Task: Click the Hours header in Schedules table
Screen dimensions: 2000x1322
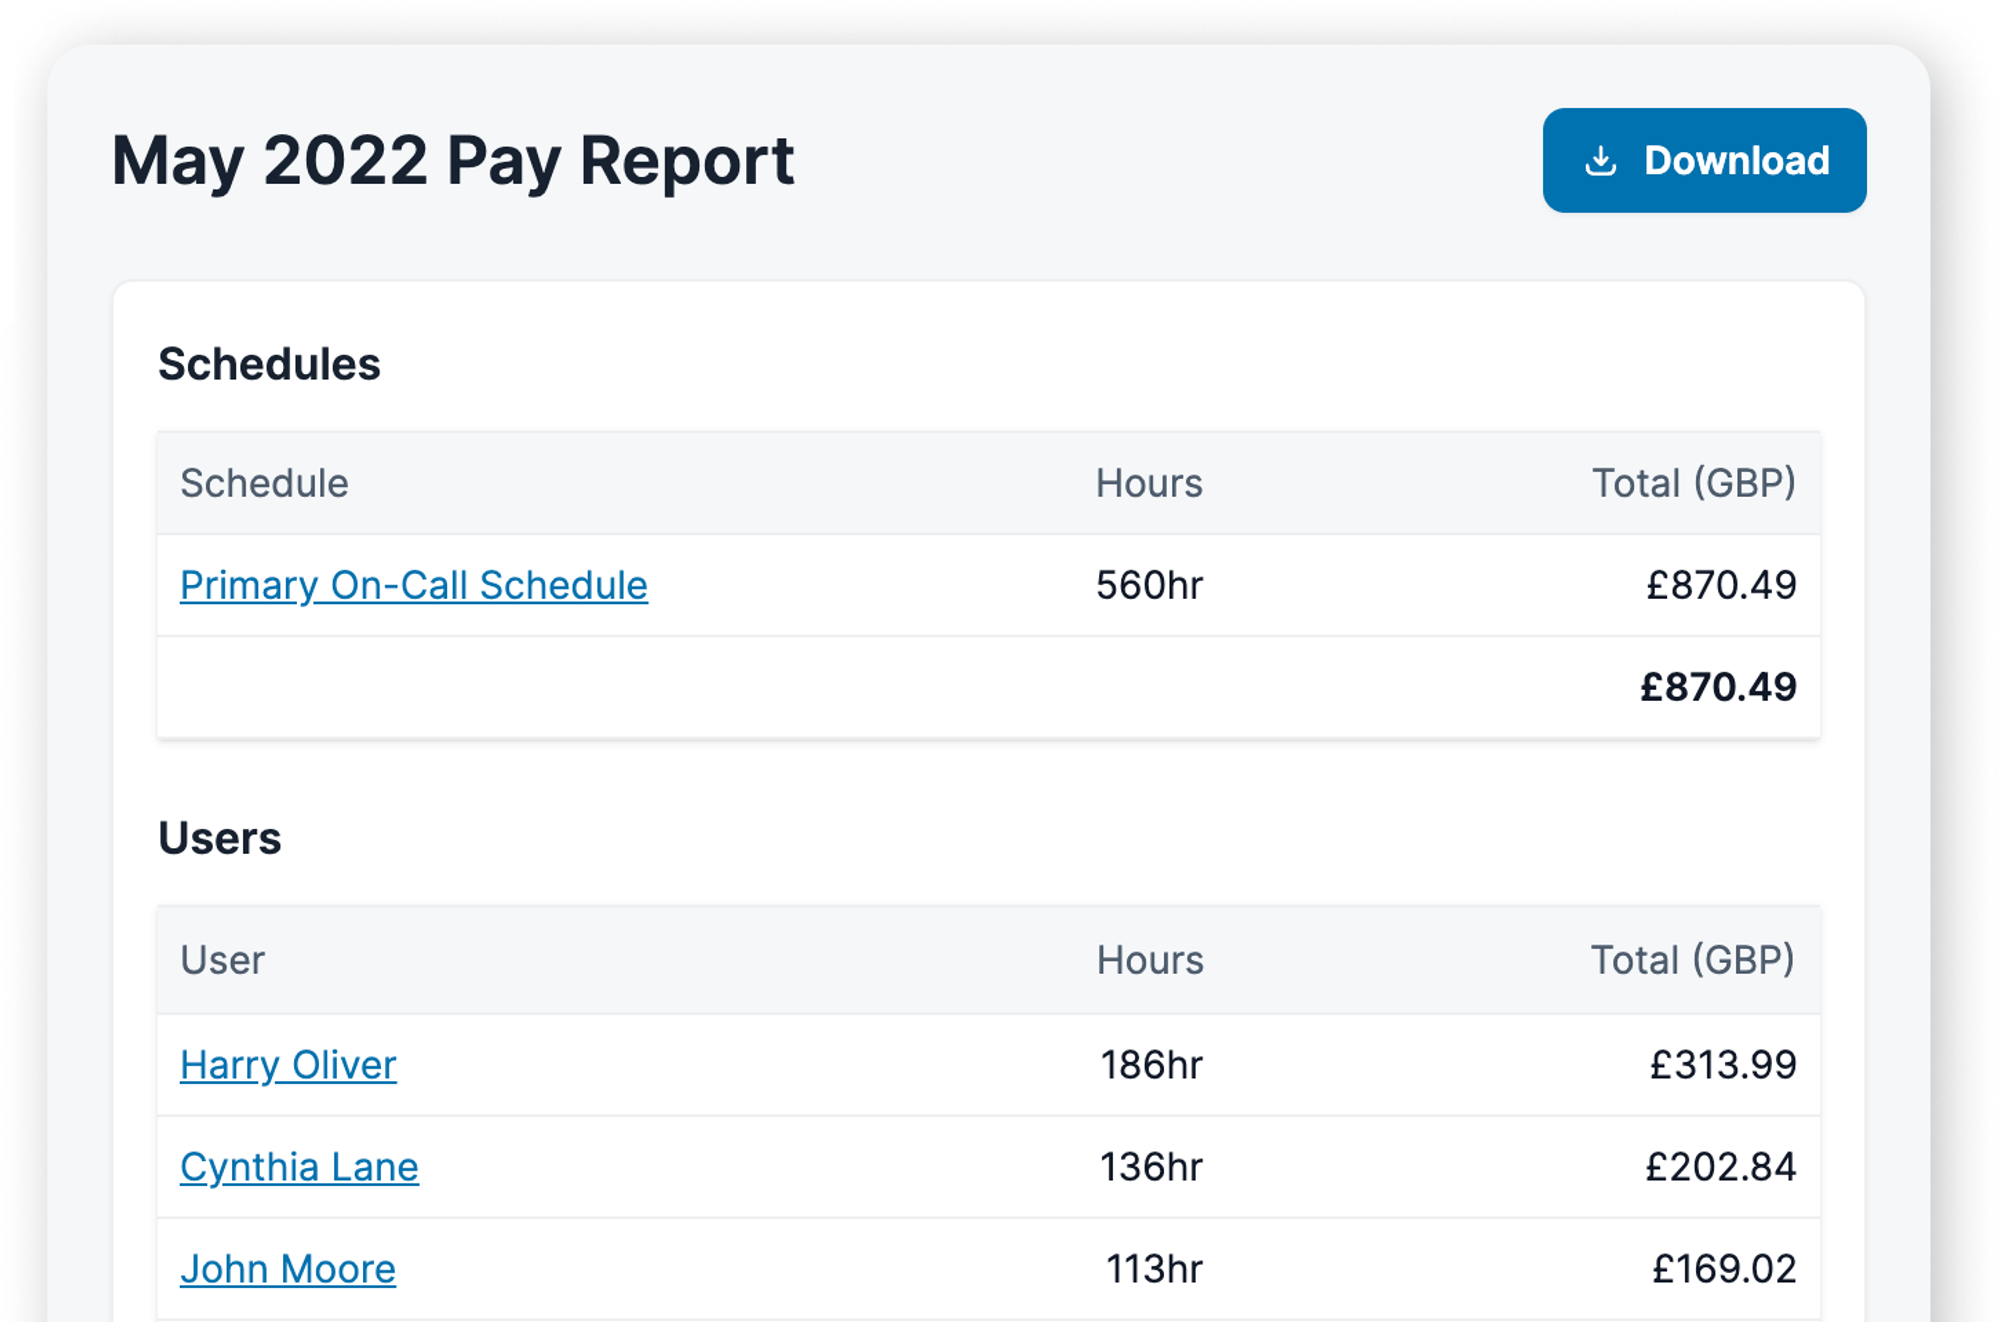Action: click(x=1148, y=483)
